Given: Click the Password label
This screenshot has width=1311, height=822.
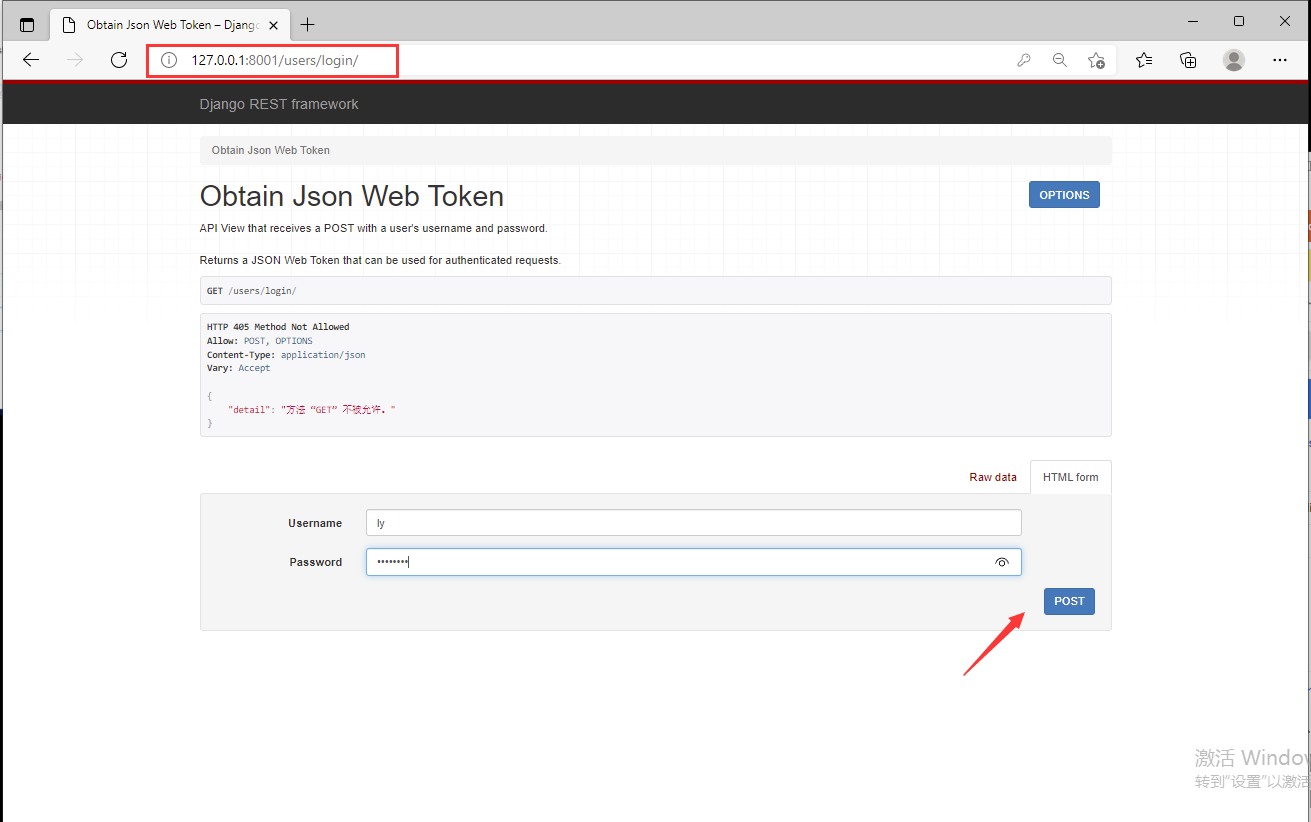Looking at the screenshot, I should click(316, 562).
